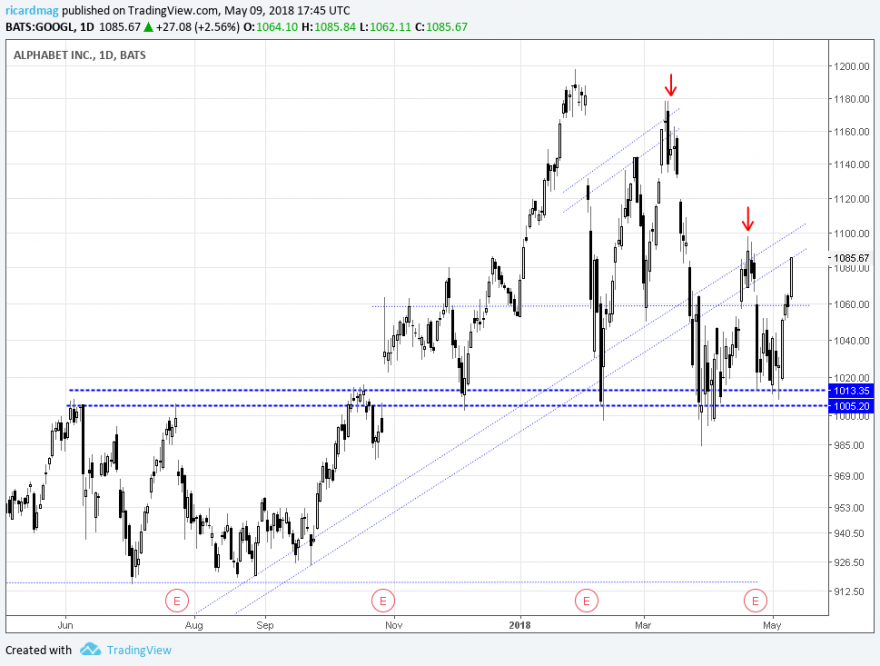Click the 1040.00 price axis label
The width and height of the screenshot is (880, 666).
tap(851, 341)
